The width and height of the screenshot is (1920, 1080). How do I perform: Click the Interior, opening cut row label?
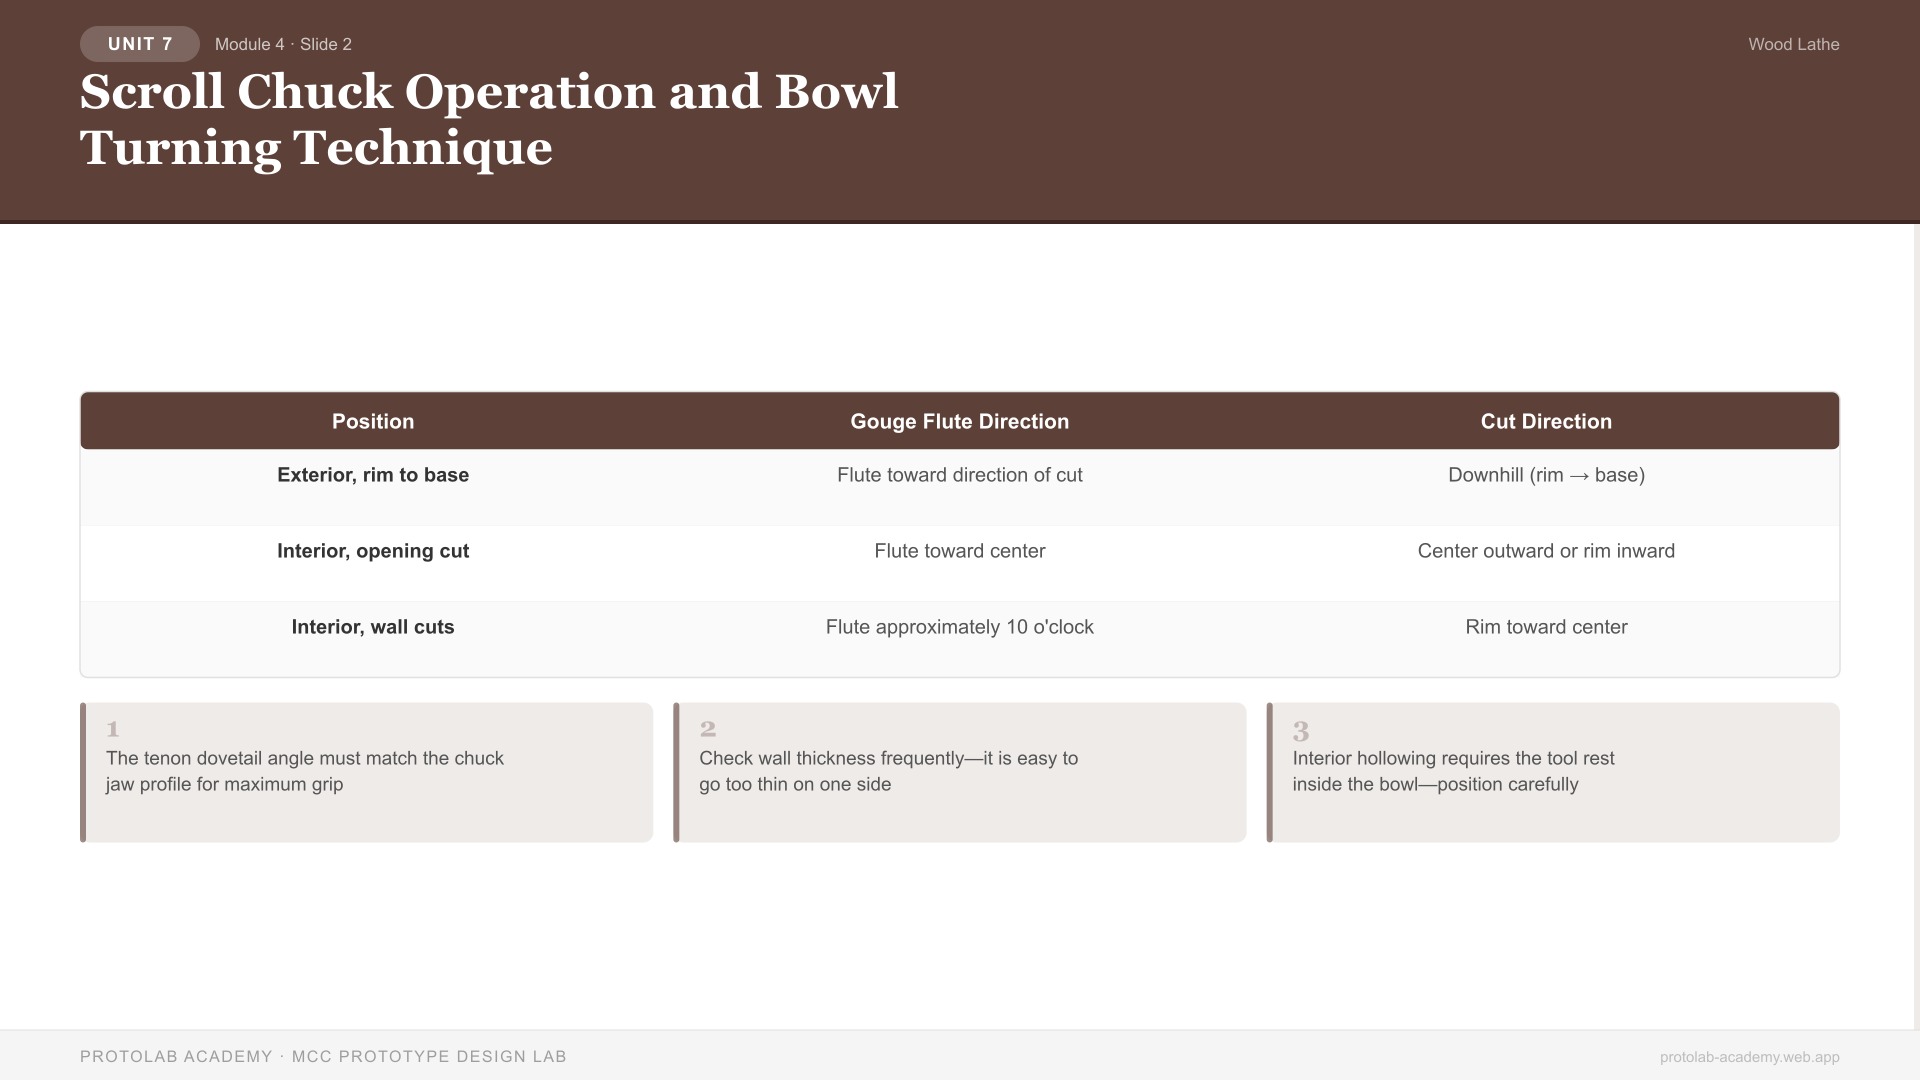click(373, 551)
